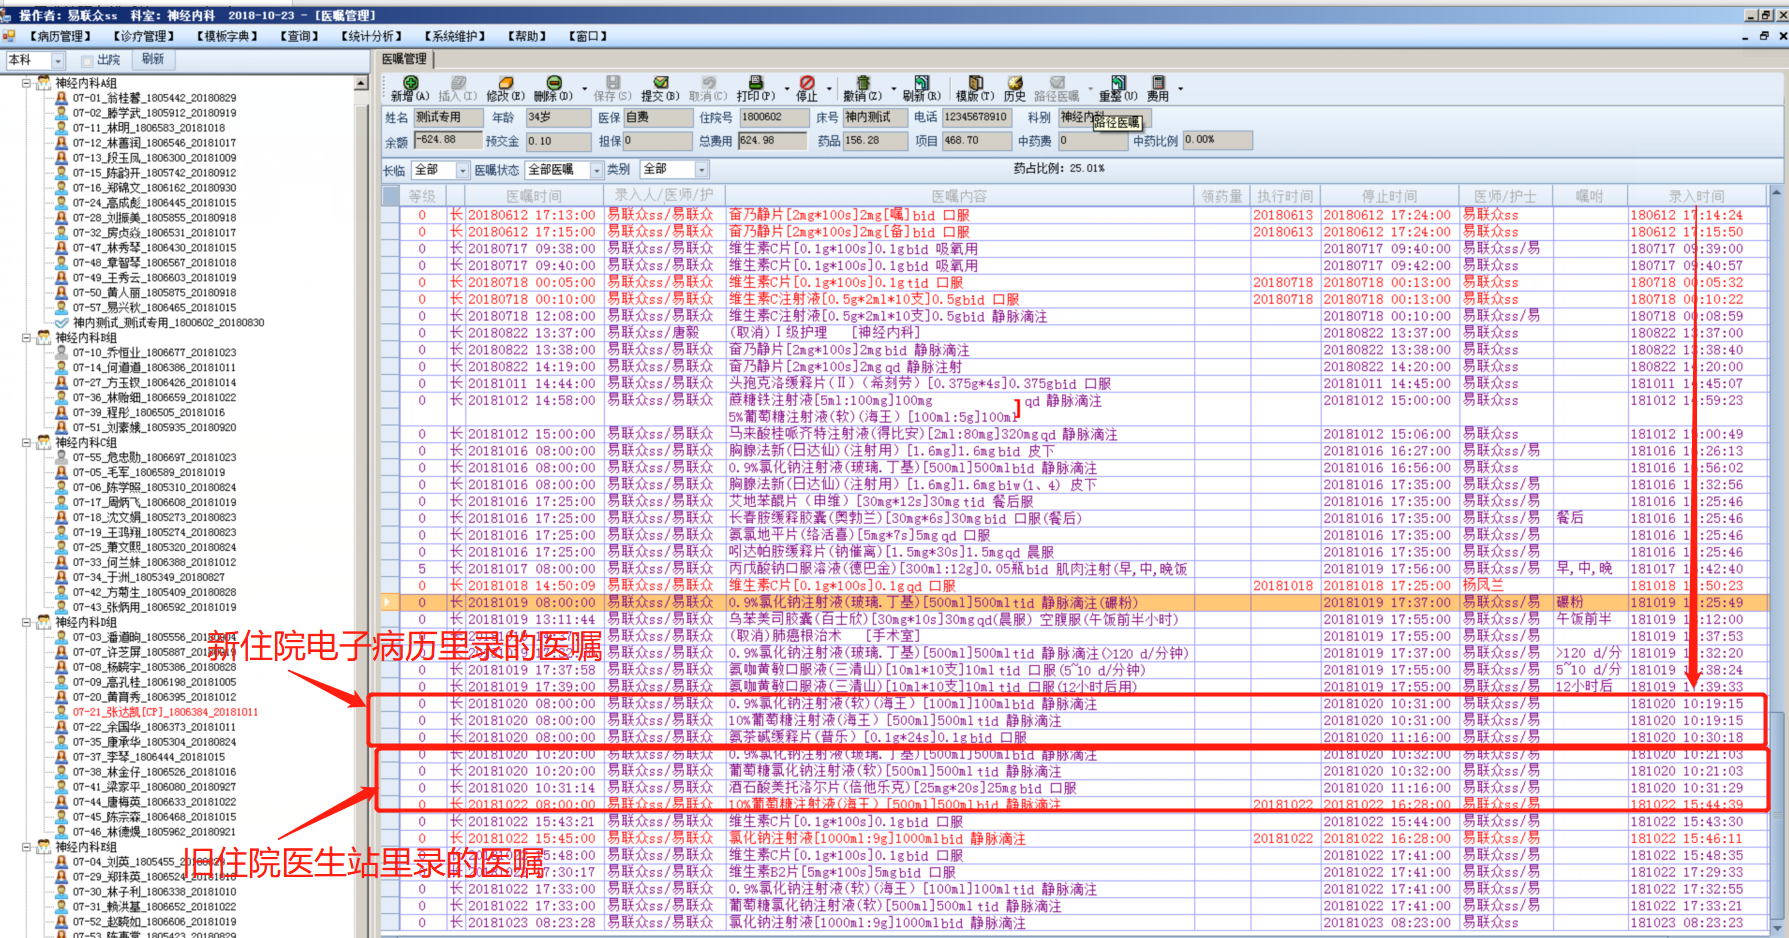Open the 类别 category dropdown
This screenshot has height=938, width=1789.
(702, 171)
